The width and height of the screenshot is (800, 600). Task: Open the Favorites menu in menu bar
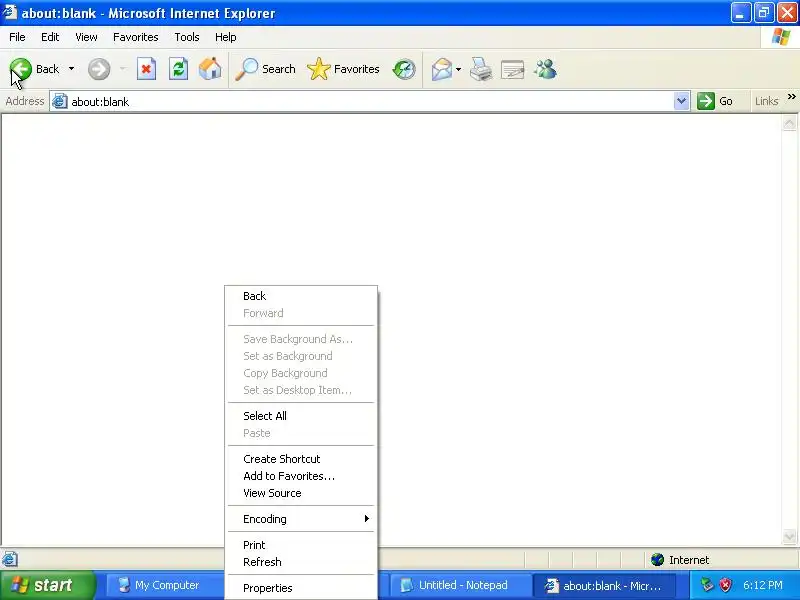pyautogui.click(x=136, y=37)
